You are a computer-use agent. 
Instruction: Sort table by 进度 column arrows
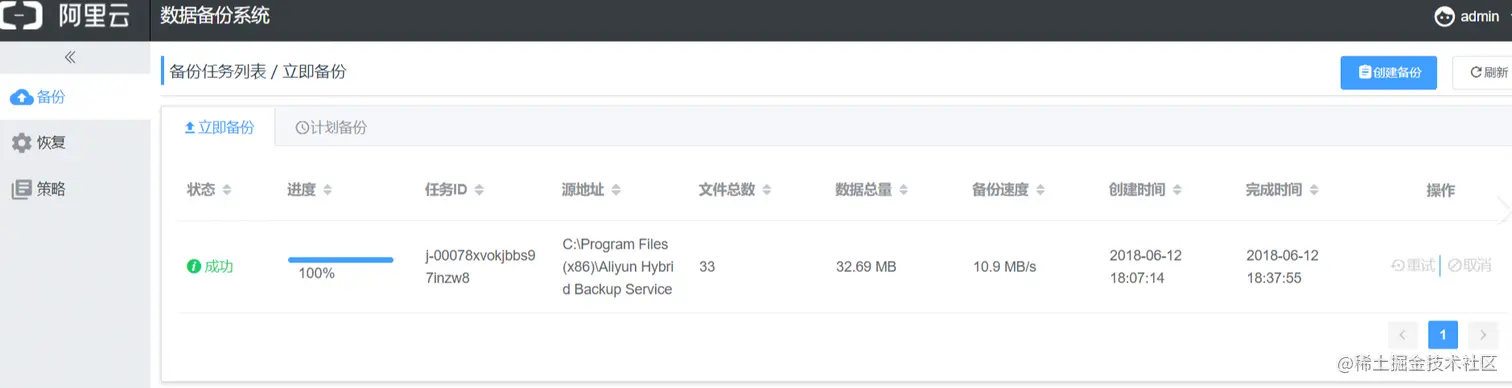pyautogui.click(x=328, y=190)
